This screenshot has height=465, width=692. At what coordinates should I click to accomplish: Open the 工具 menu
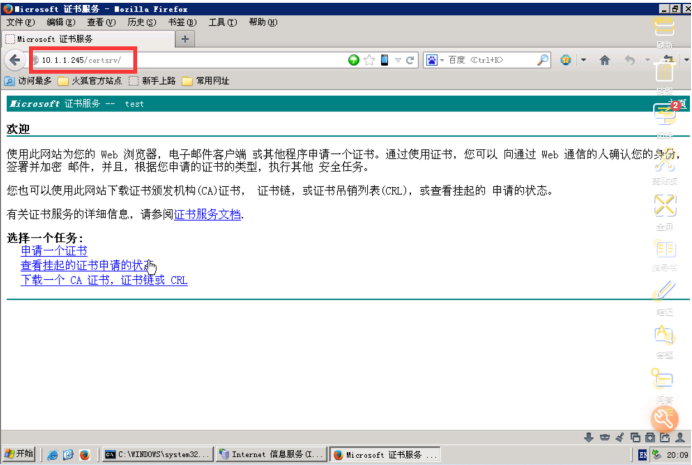click(223, 22)
